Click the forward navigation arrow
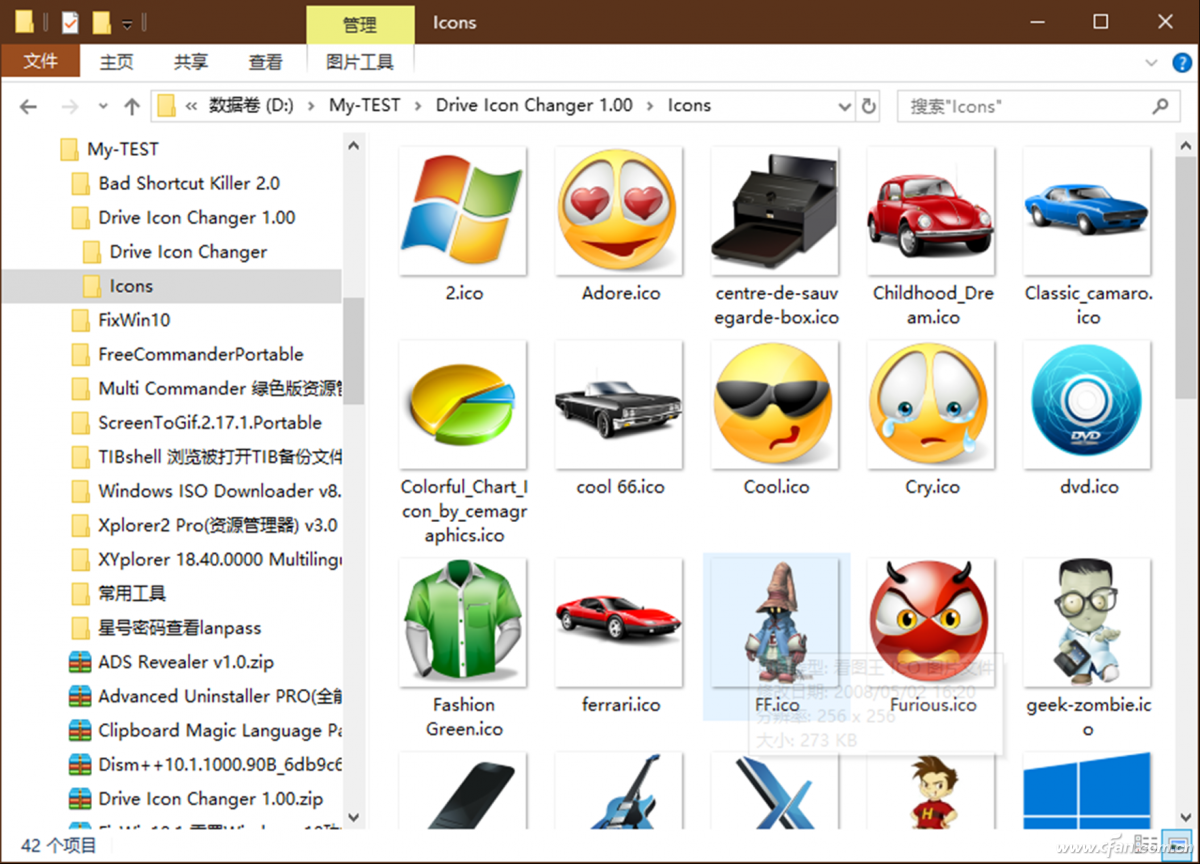 coord(69,106)
